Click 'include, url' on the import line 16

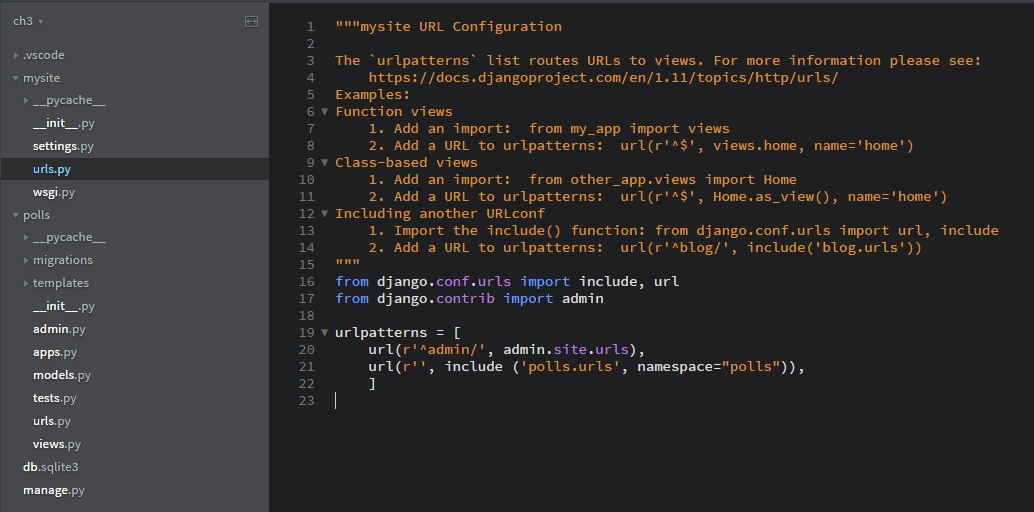click(x=629, y=282)
